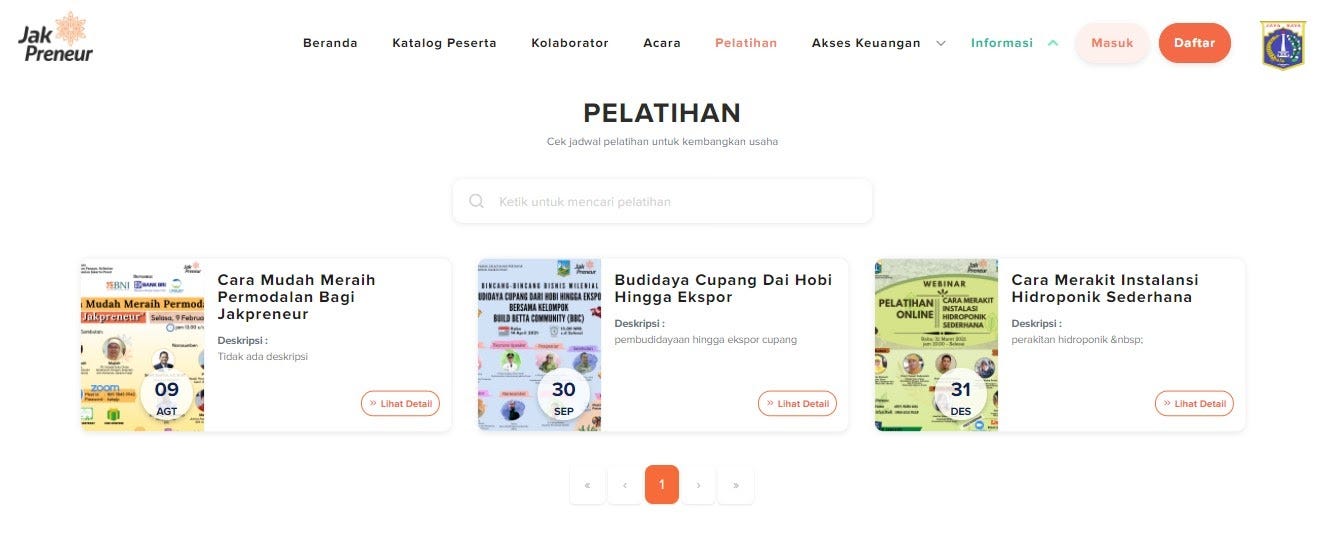Click the Masuk login button

click(x=1112, y=43)
